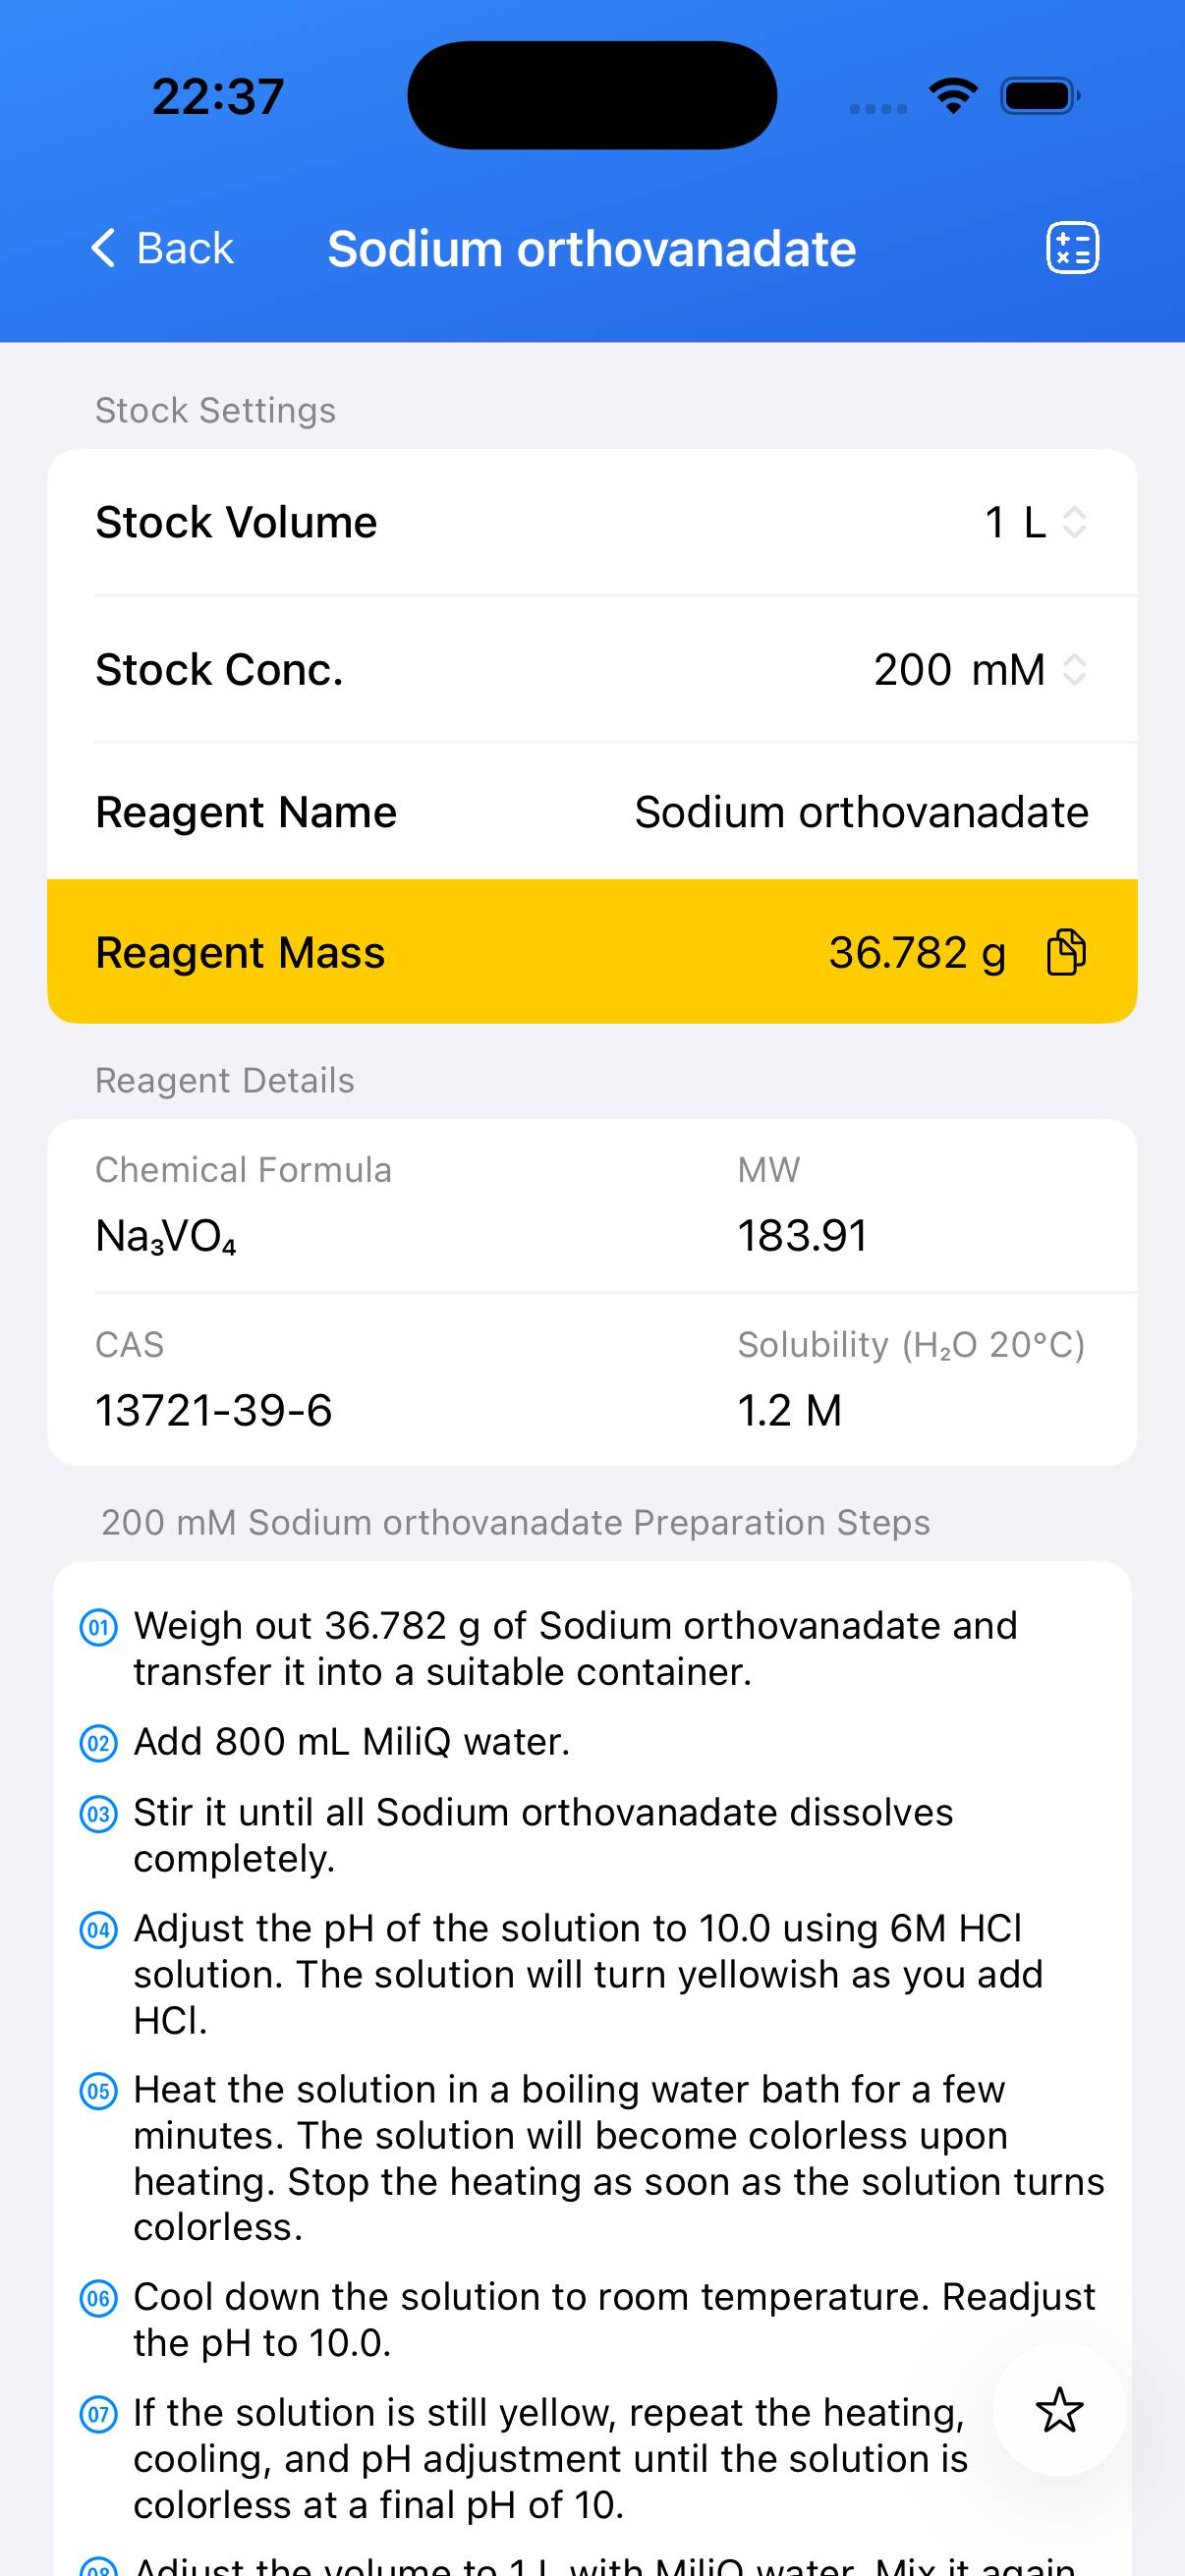Tap step 04 number badge
1185x2576 pixels.
tap(98, 1930)
